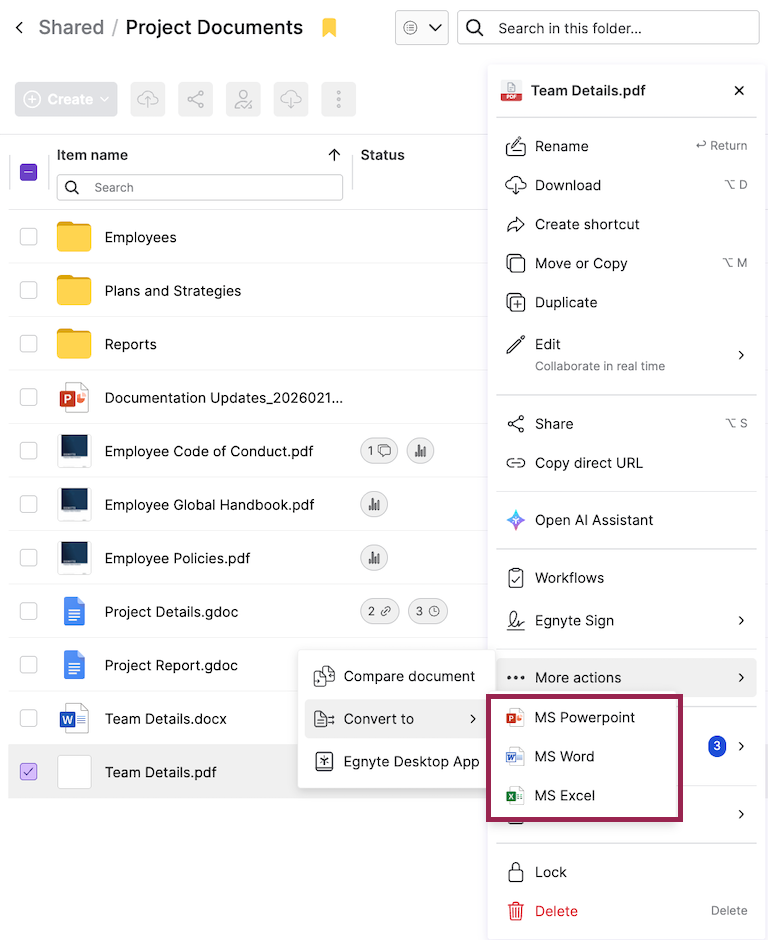Click the share icon in the toolbar
768x940 pixels.
pos(195,99)
